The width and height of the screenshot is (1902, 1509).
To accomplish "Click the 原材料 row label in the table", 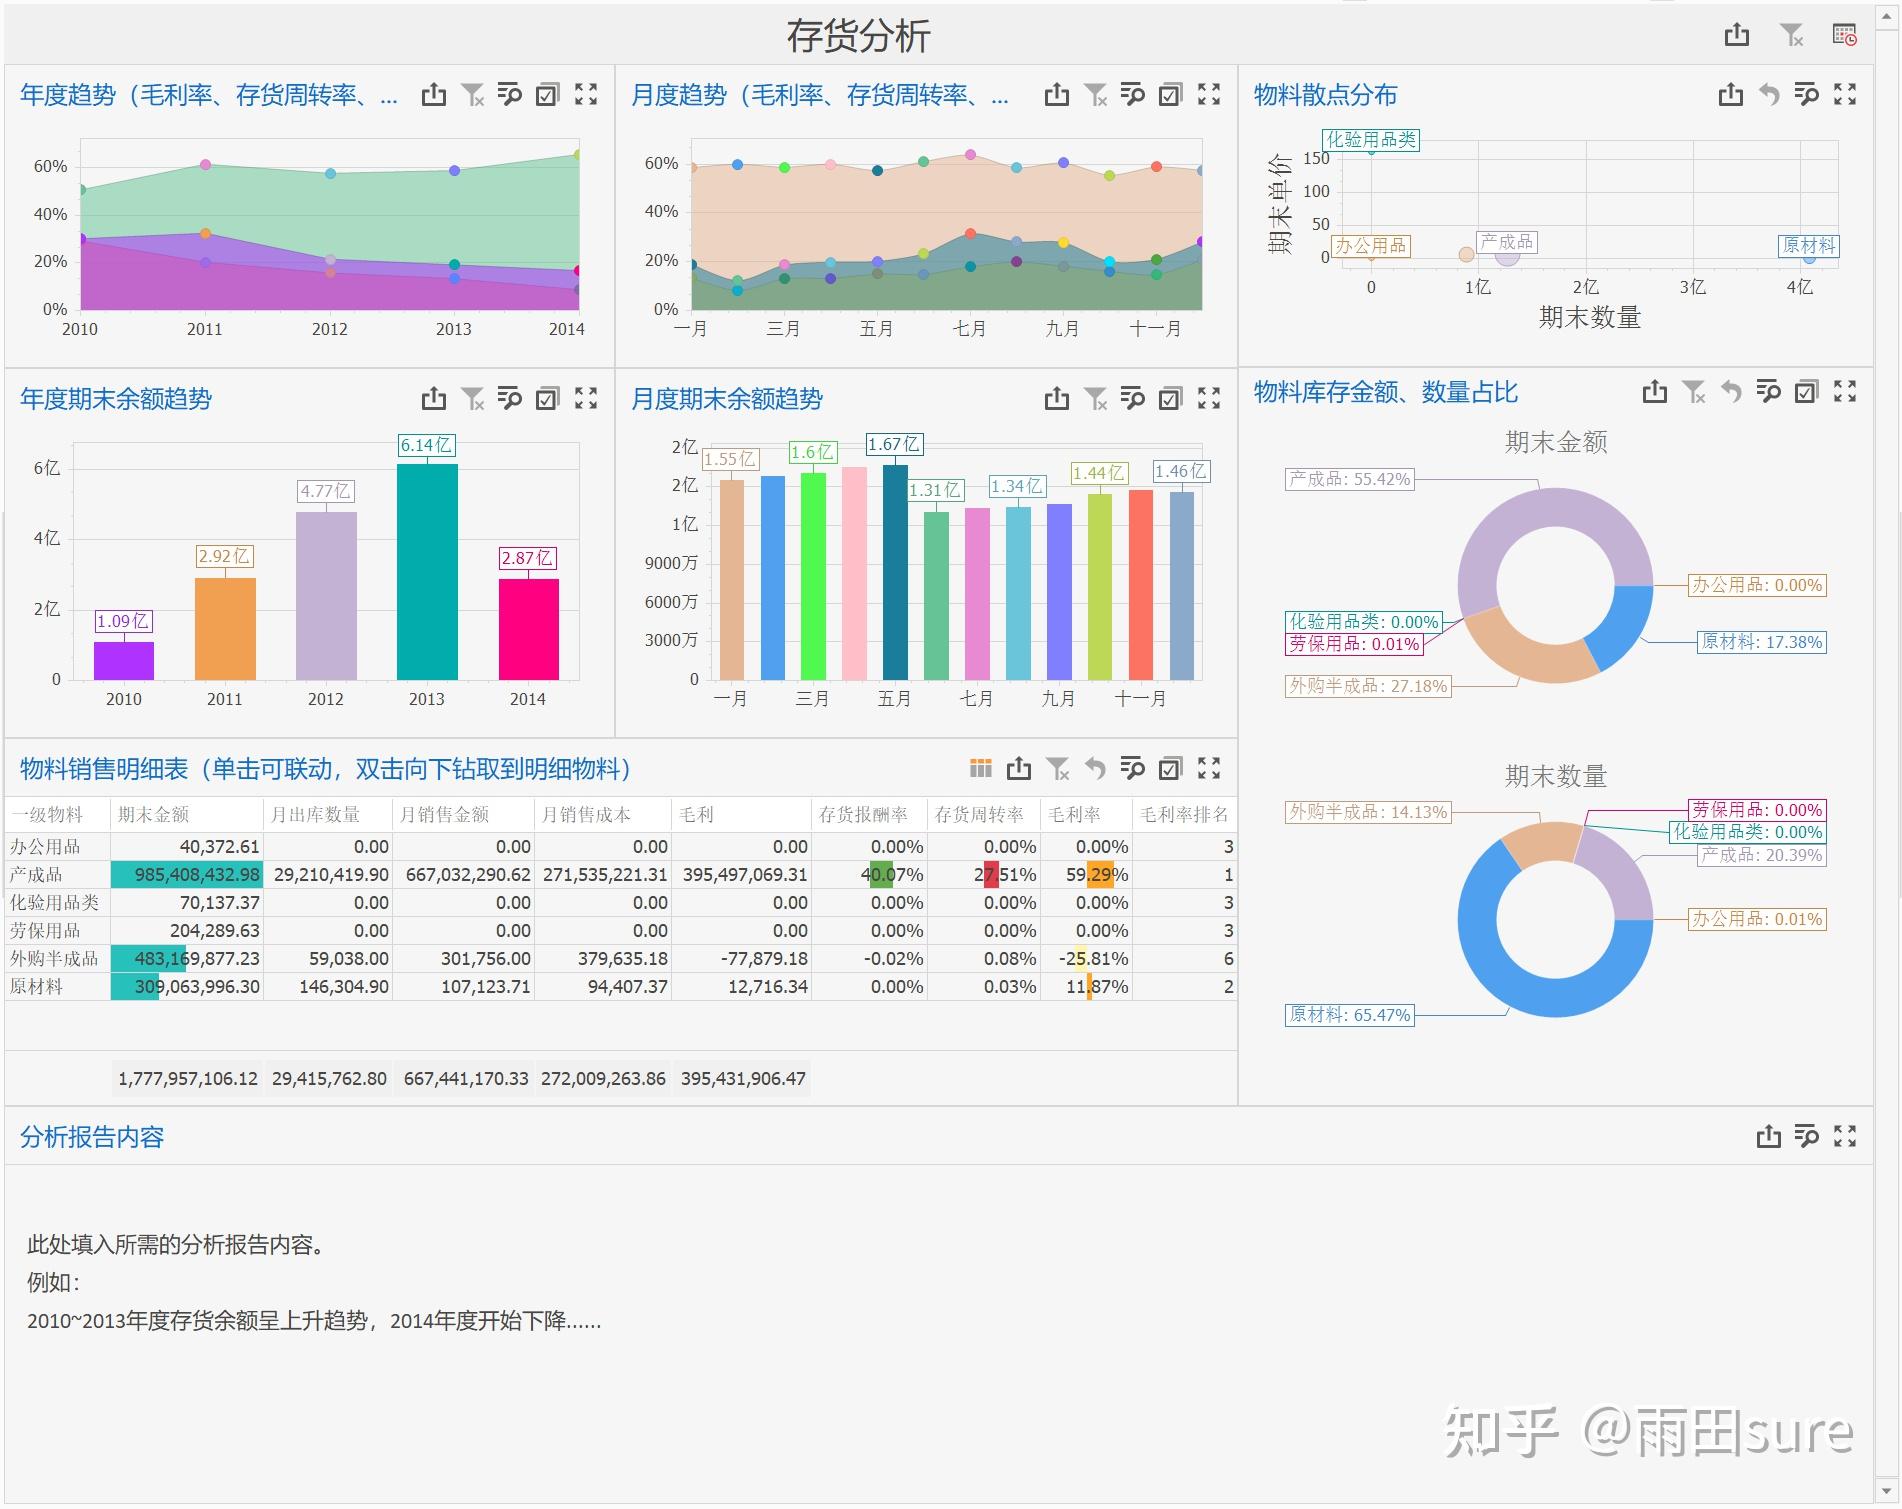I will click(36, 987).
